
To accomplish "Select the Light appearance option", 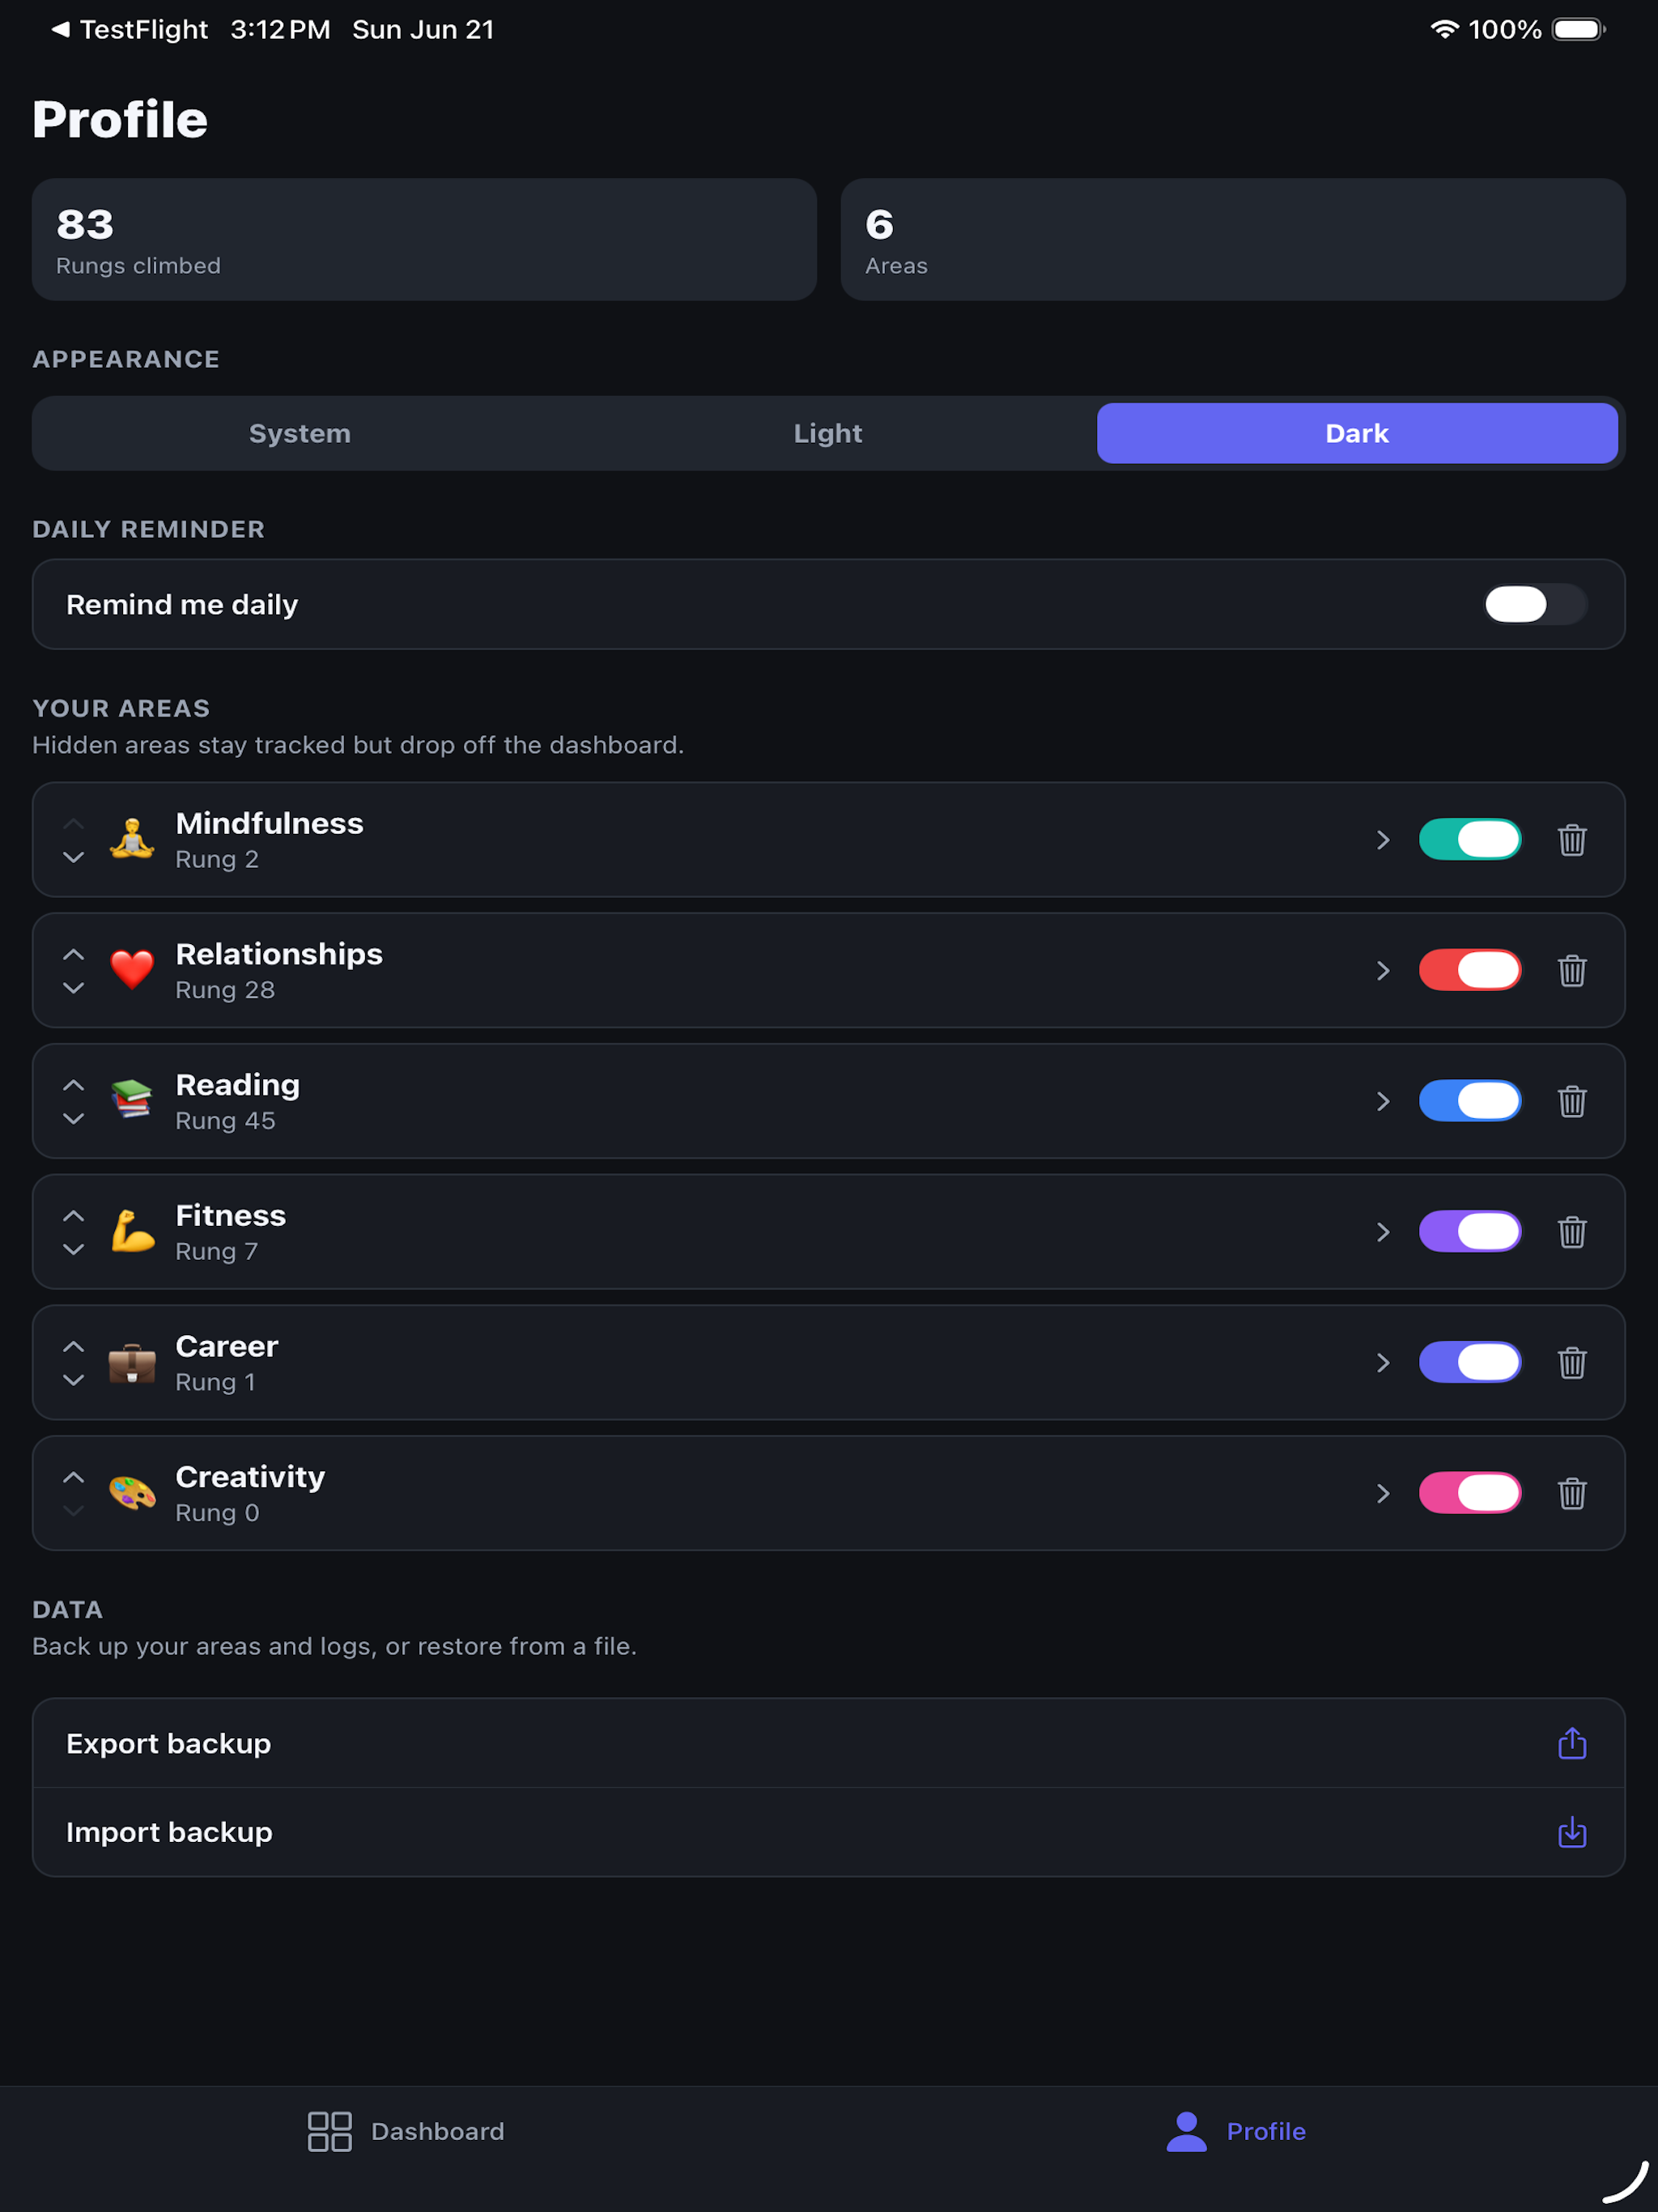I will [827, 433].
